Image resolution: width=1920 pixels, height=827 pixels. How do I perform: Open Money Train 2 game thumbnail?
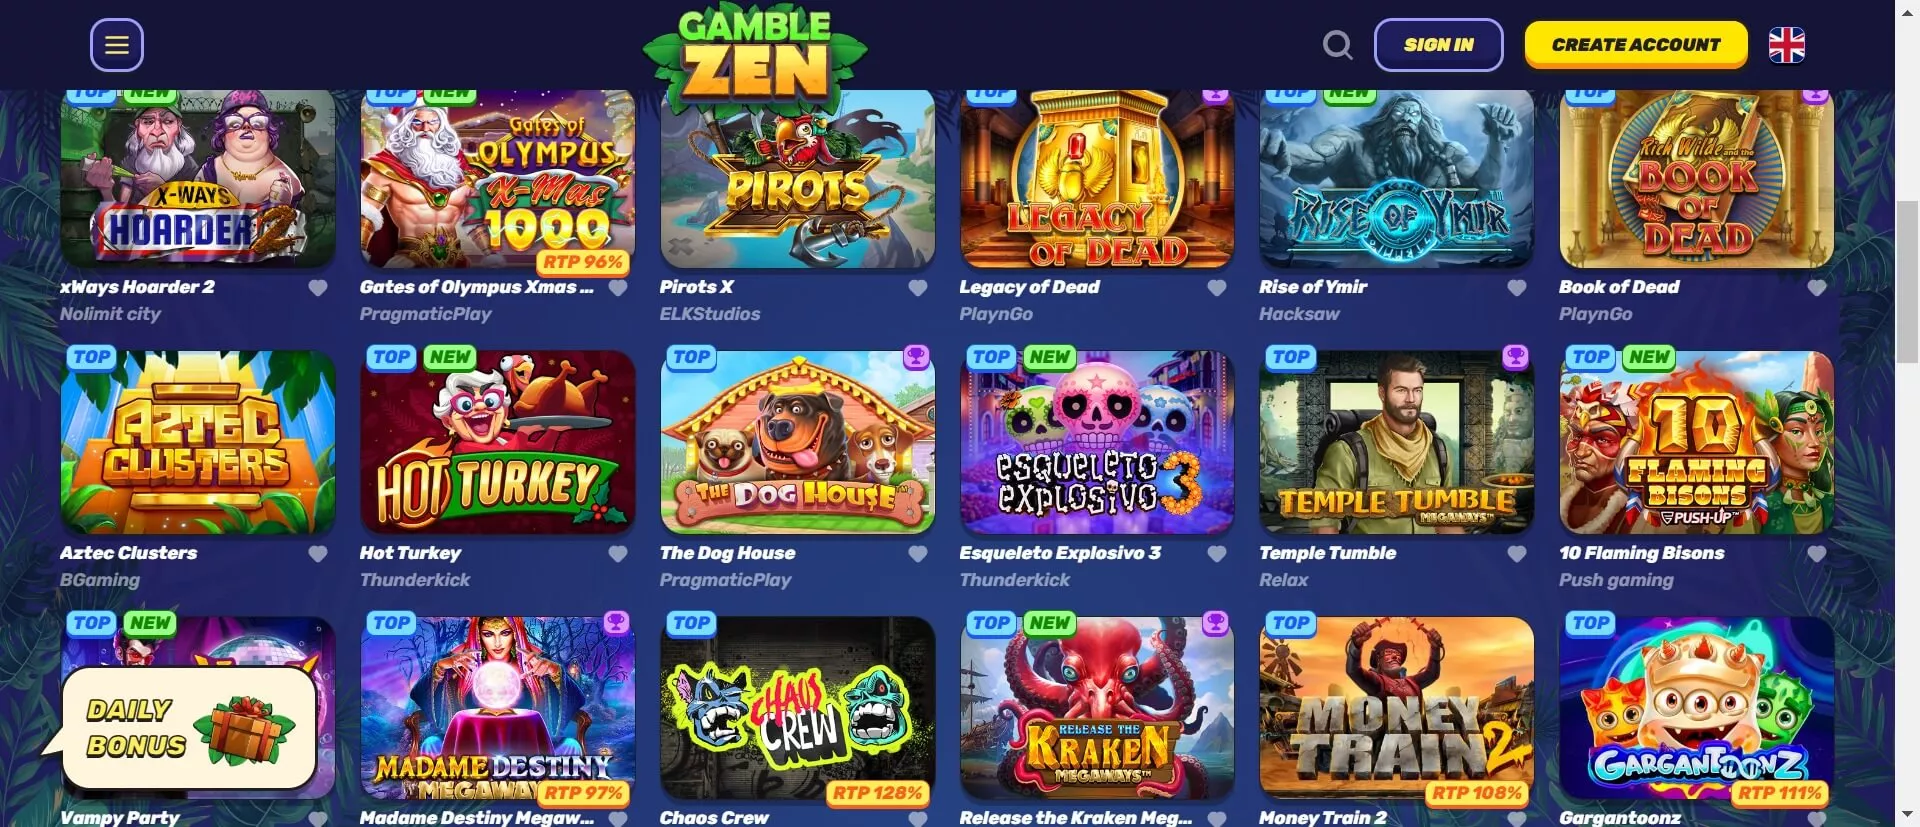tap(1396, 708)
